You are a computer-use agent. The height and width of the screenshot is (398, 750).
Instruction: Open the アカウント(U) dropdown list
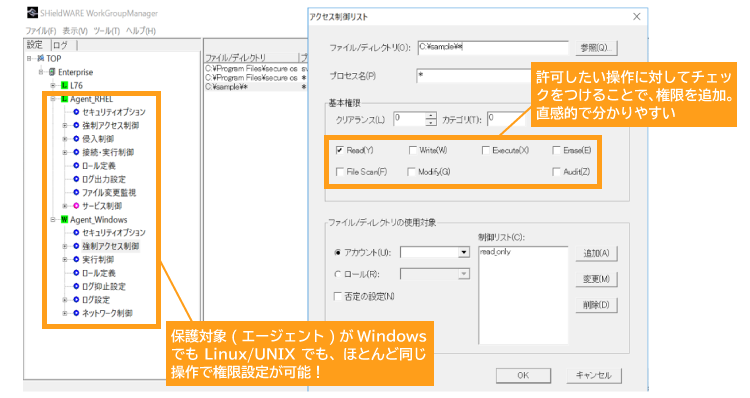pos(463,252)
